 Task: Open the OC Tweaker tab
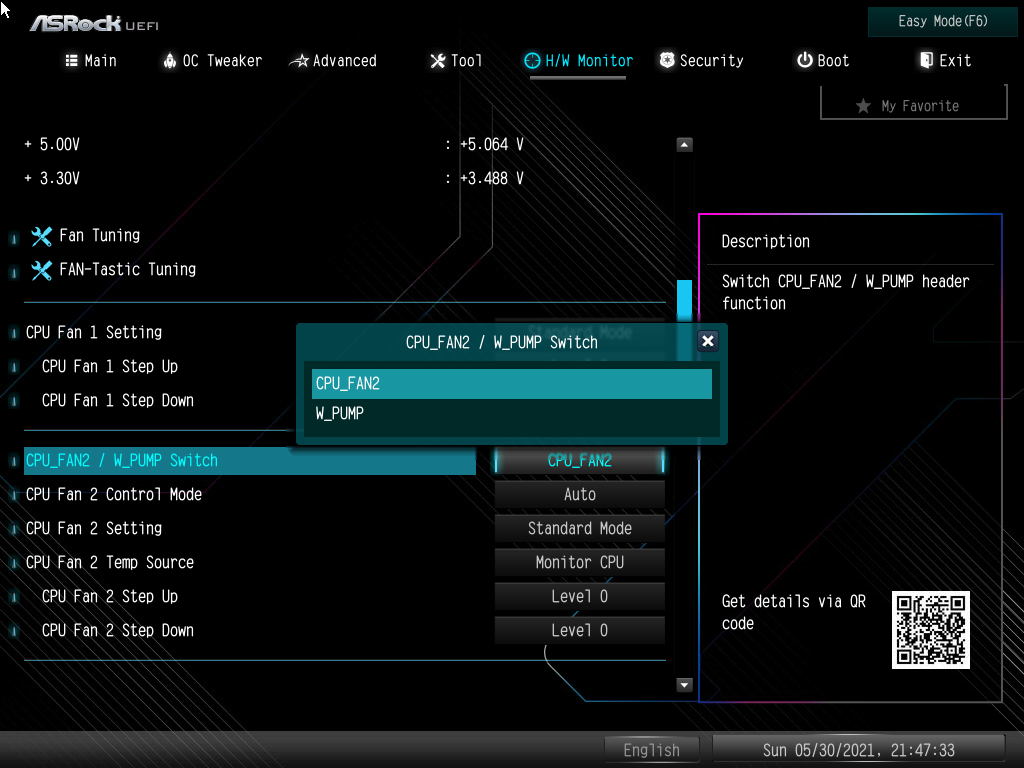tap(212, 61)
